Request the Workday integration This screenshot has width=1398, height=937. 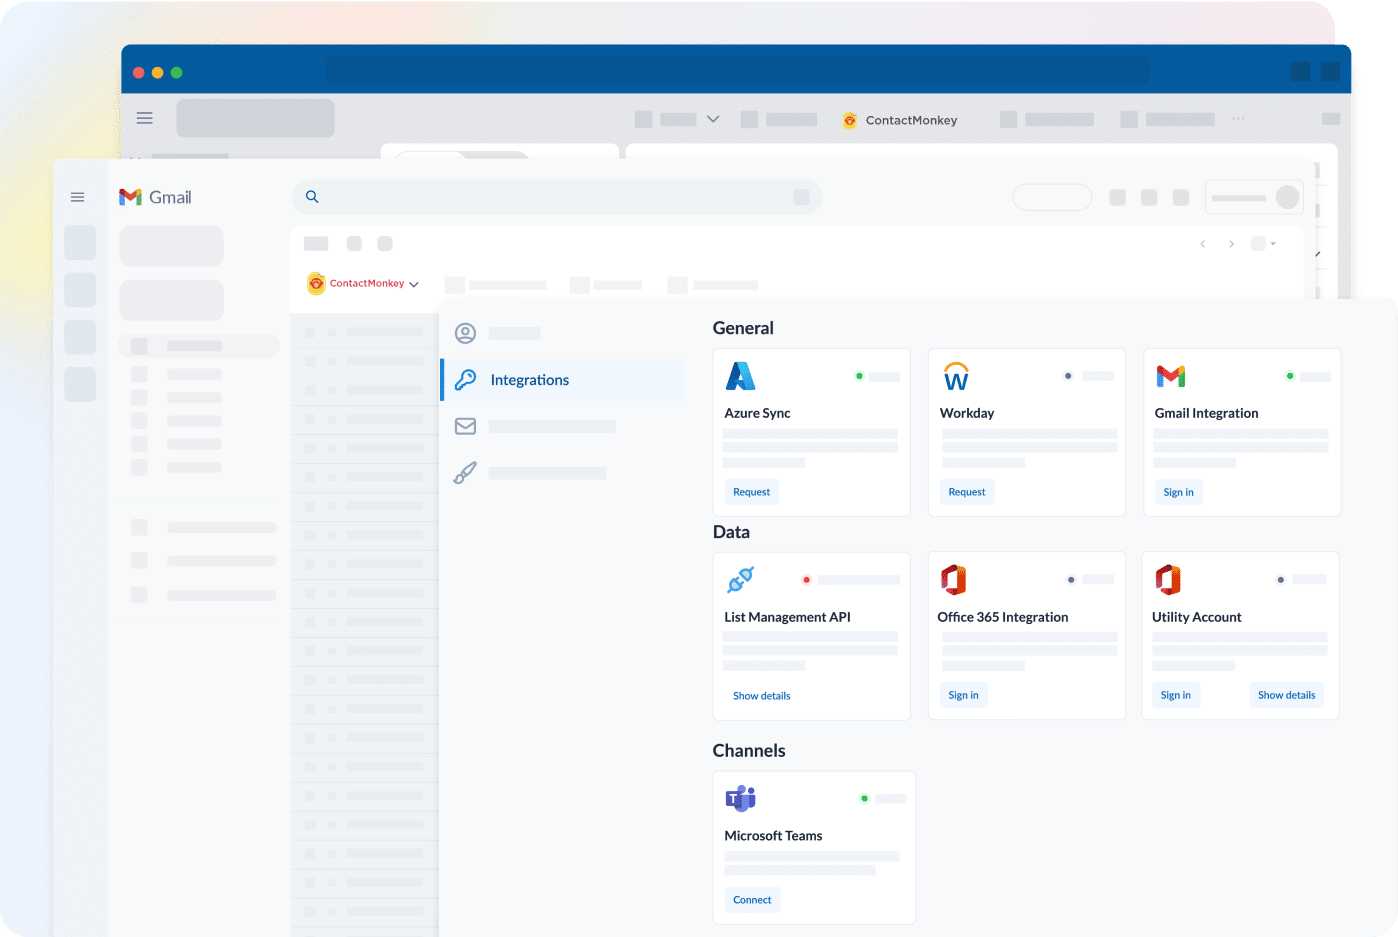pyautogui.click(x=967, y=492)
